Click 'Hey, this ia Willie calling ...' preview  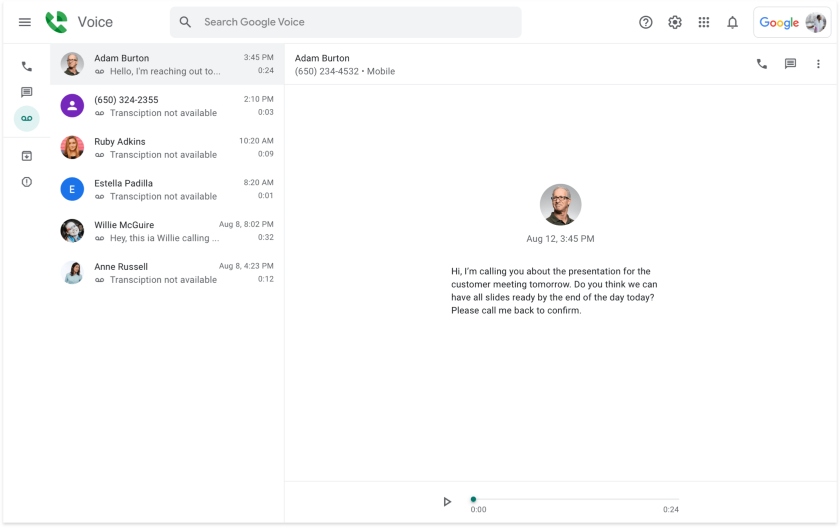(x=164, y=238)
